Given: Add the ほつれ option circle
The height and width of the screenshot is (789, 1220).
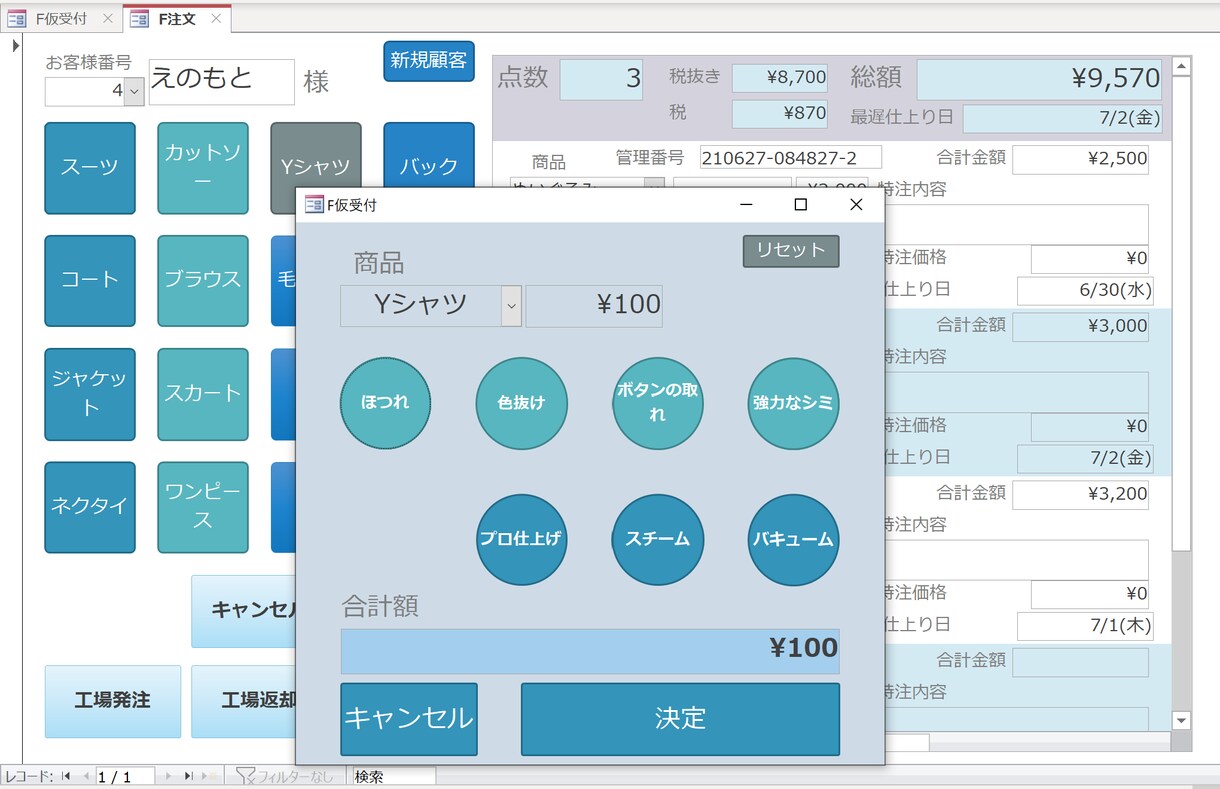Looking at the screenshot, I should tap(386, 403).
